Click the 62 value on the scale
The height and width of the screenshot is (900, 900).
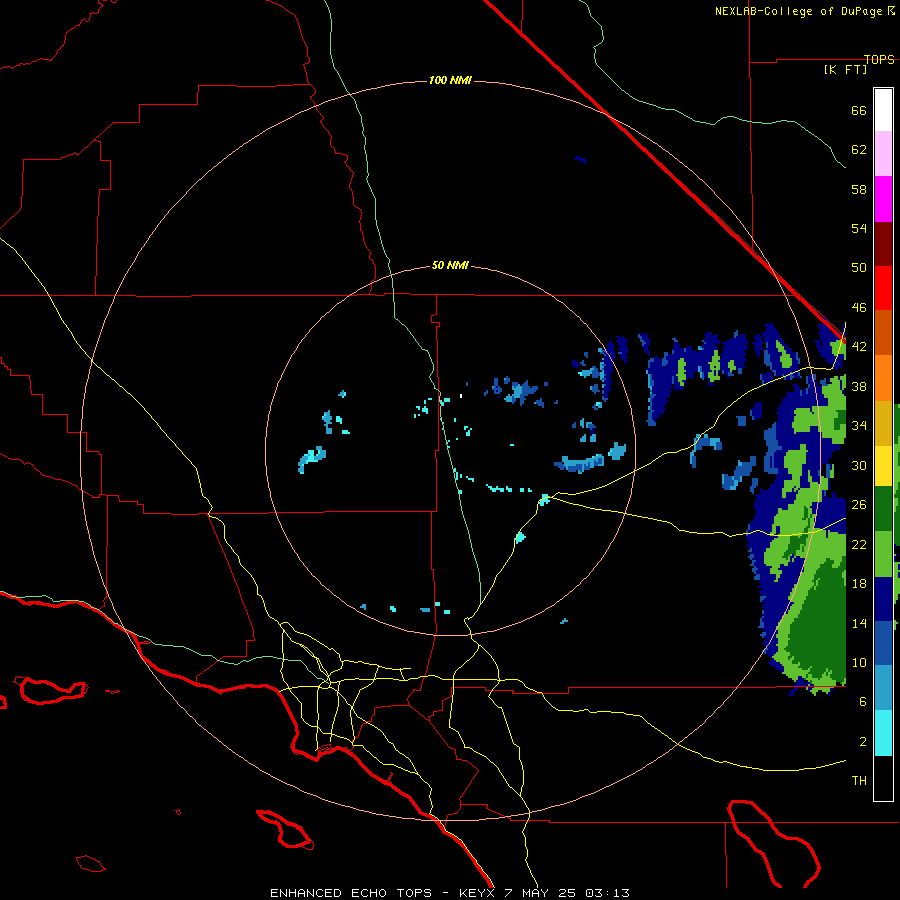tap(859, 150)
